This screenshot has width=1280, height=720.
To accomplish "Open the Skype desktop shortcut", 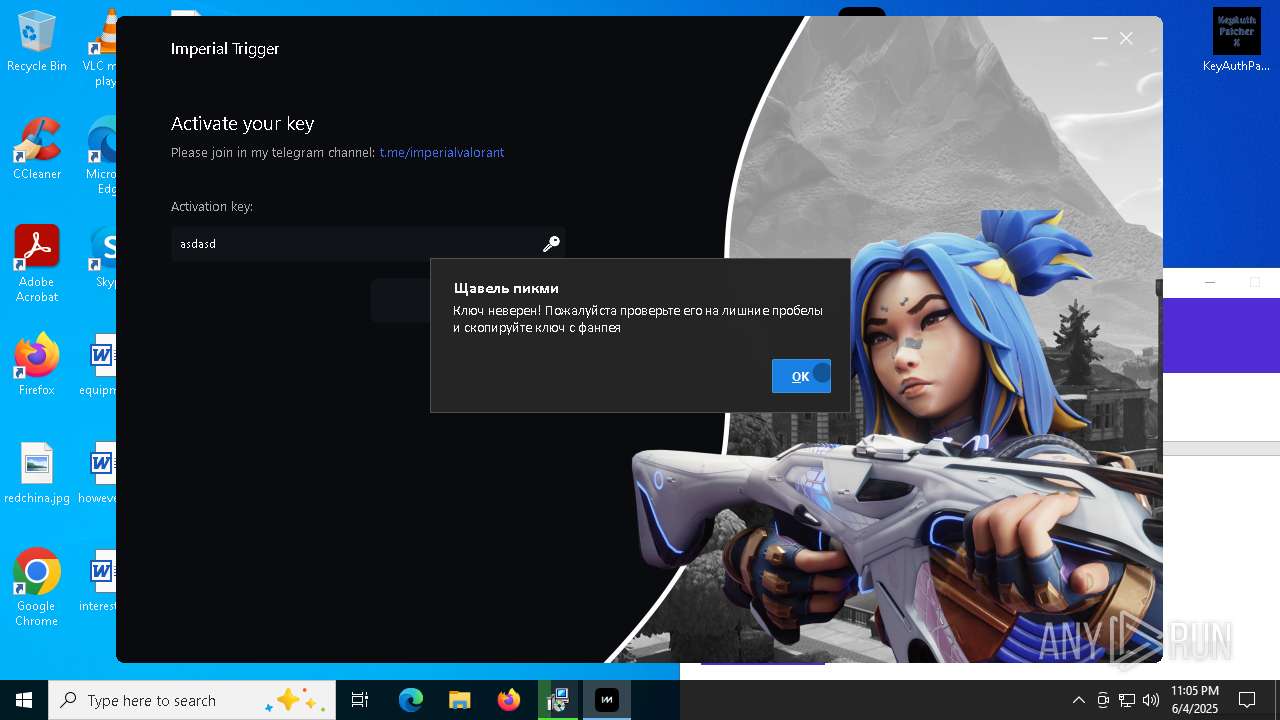I will pyautogui.click(x=104, y=257).
